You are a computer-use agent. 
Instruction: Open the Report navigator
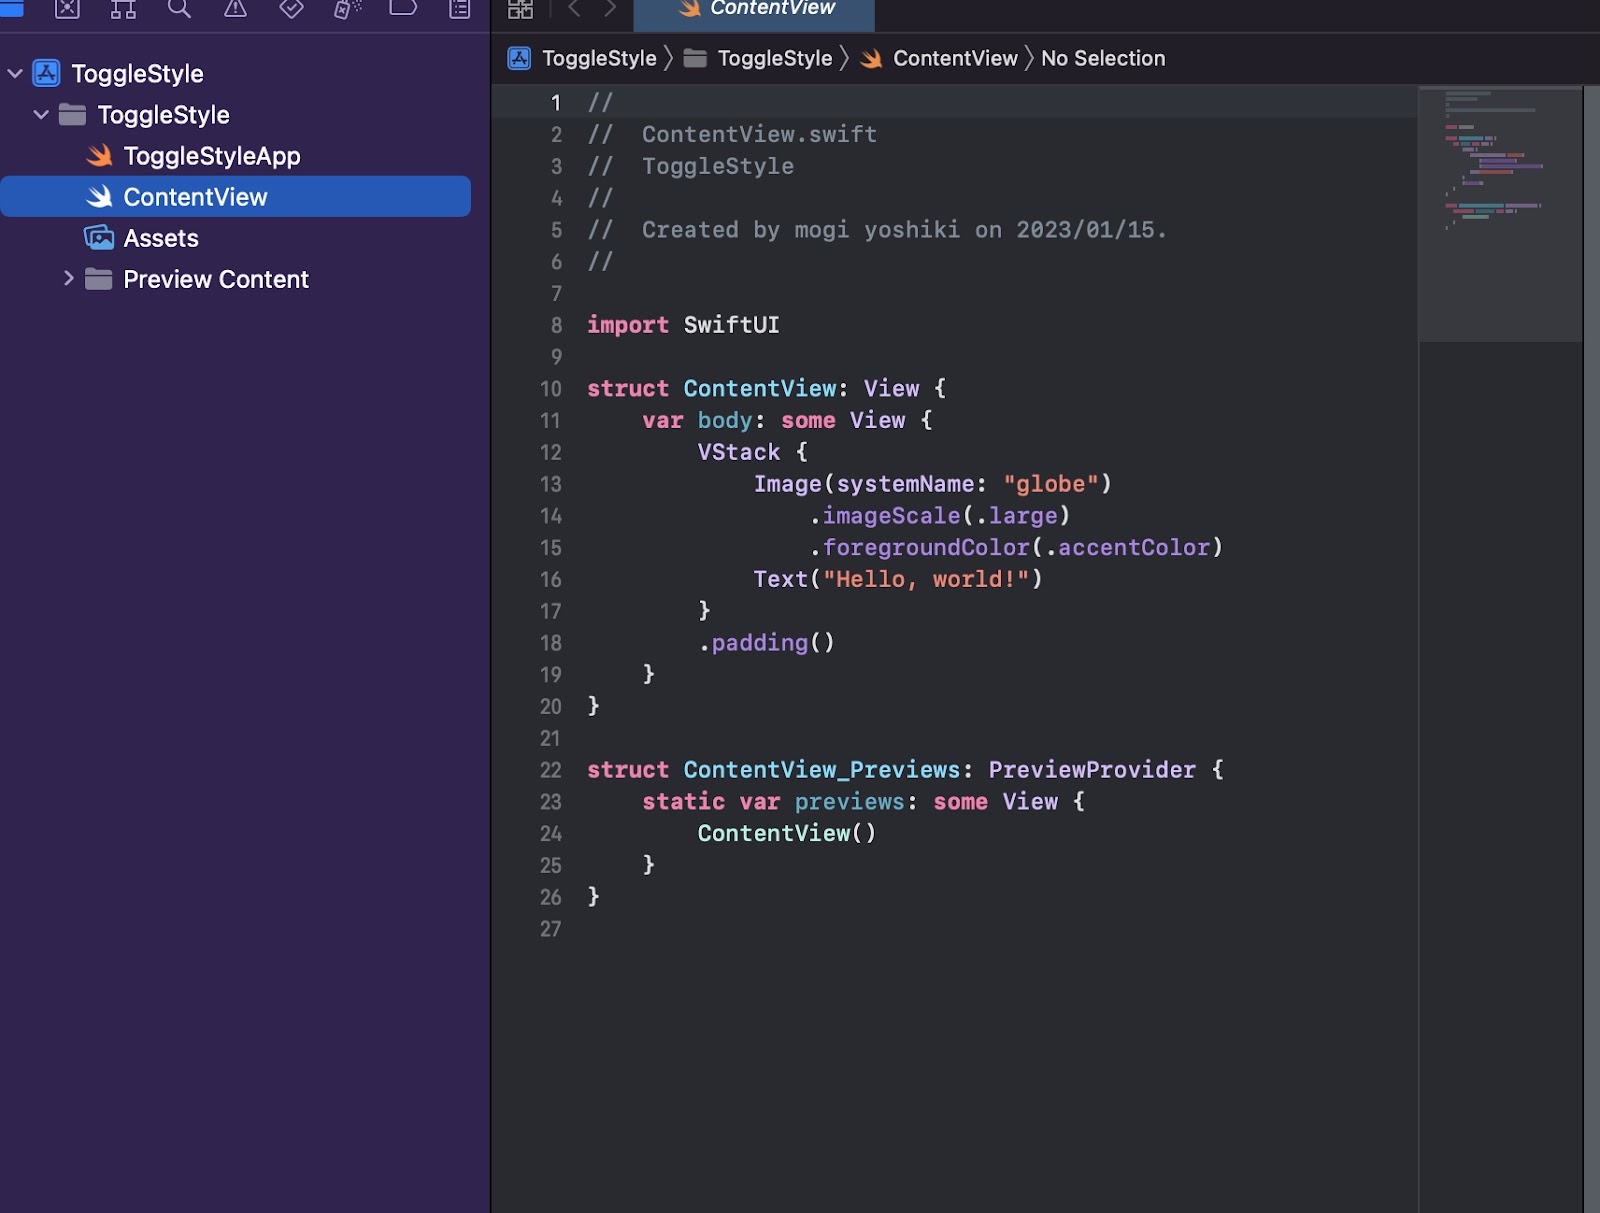click(x=459, y=9)
